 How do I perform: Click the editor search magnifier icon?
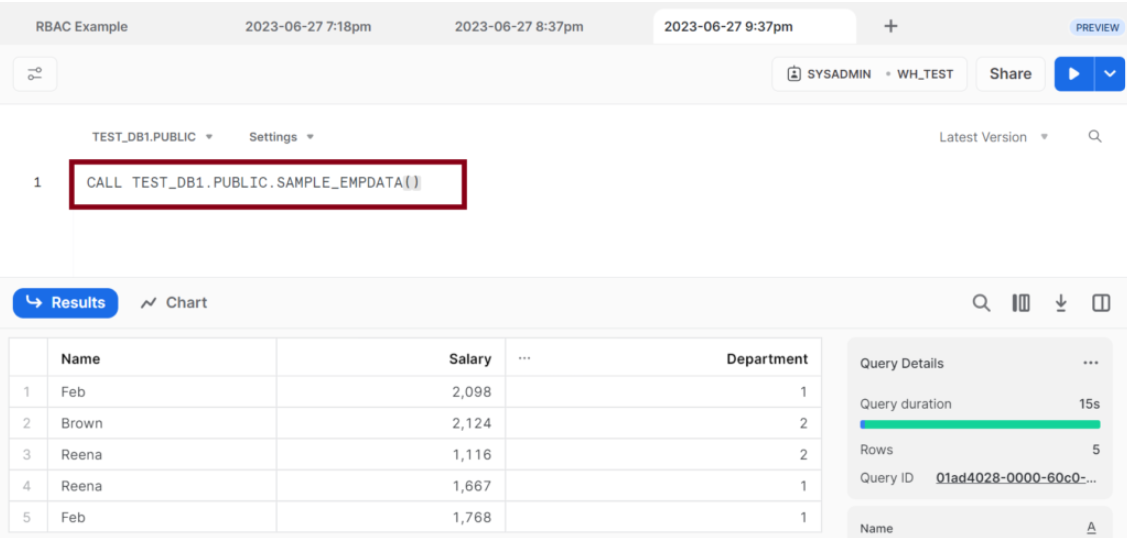pyautogui.click(x=1094, y=137)
